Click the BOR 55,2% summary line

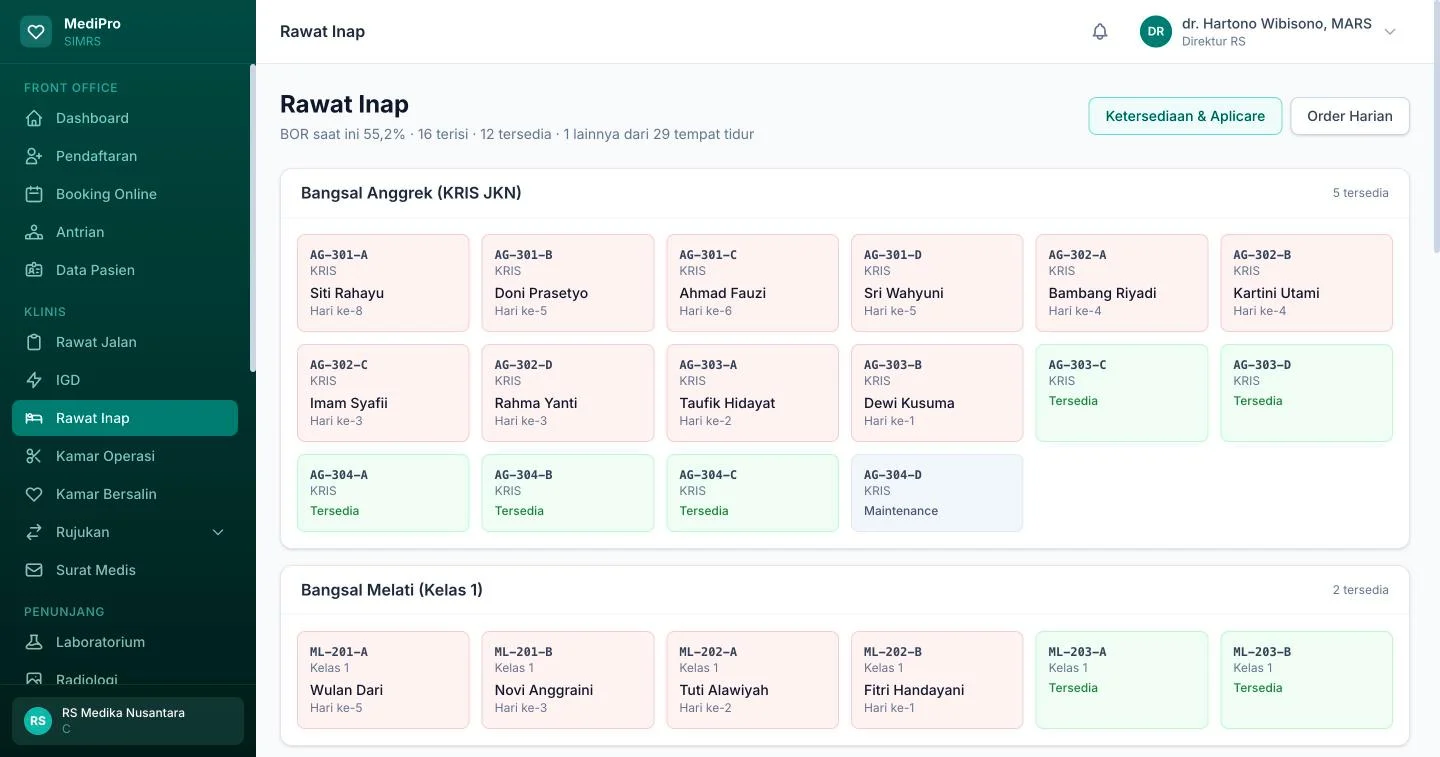tap(517, 134)
